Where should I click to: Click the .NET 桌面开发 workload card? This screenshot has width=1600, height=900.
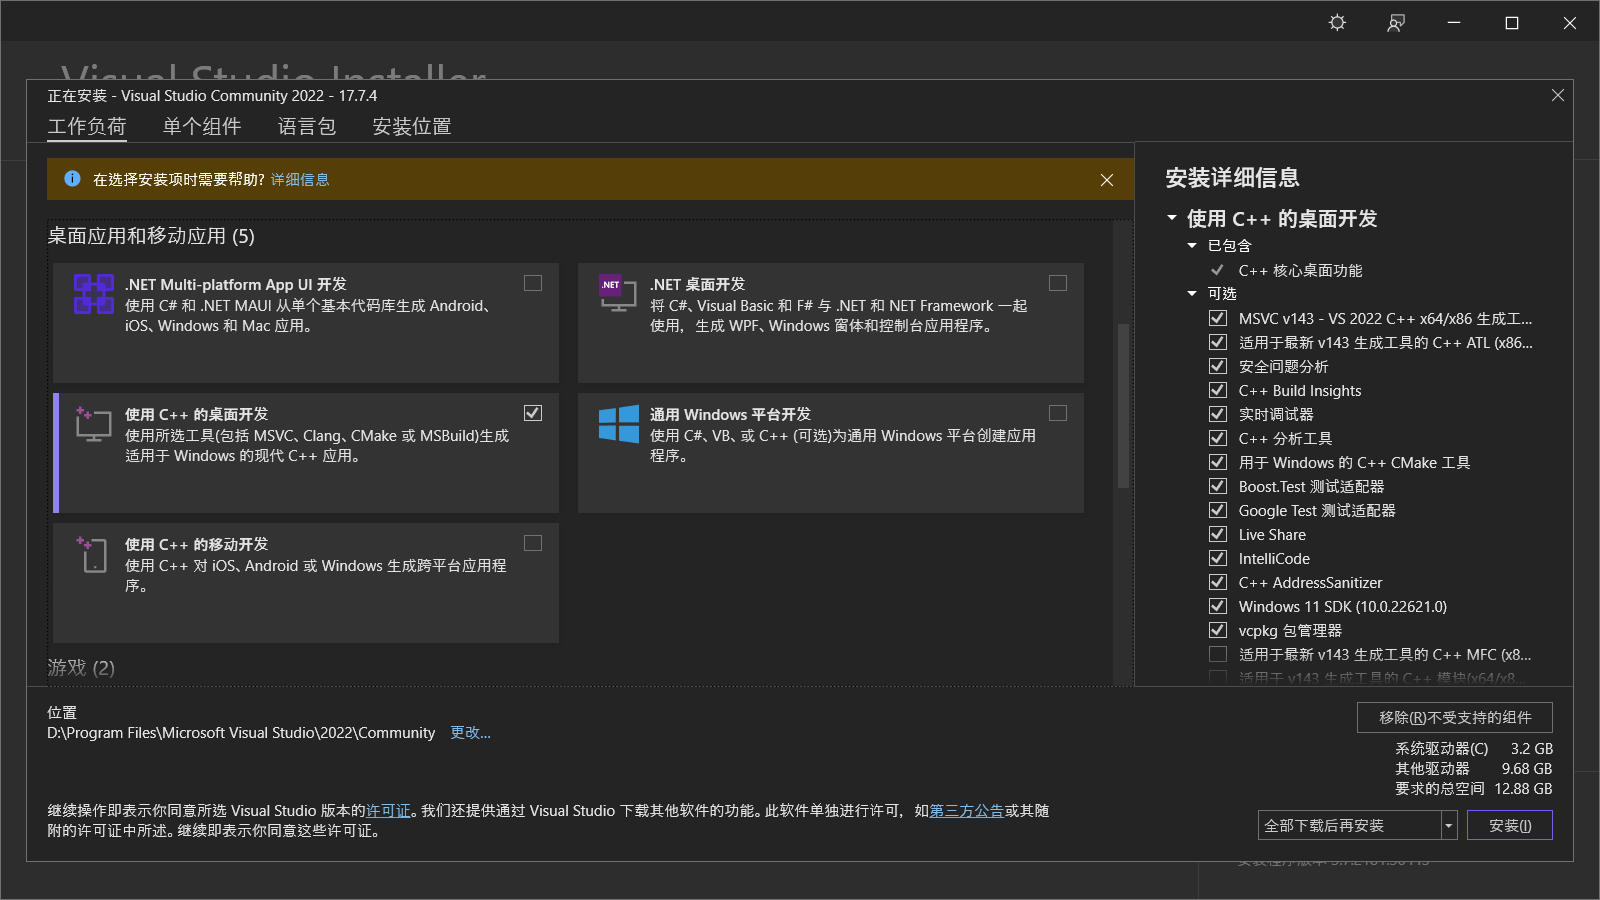click(831, 323)
